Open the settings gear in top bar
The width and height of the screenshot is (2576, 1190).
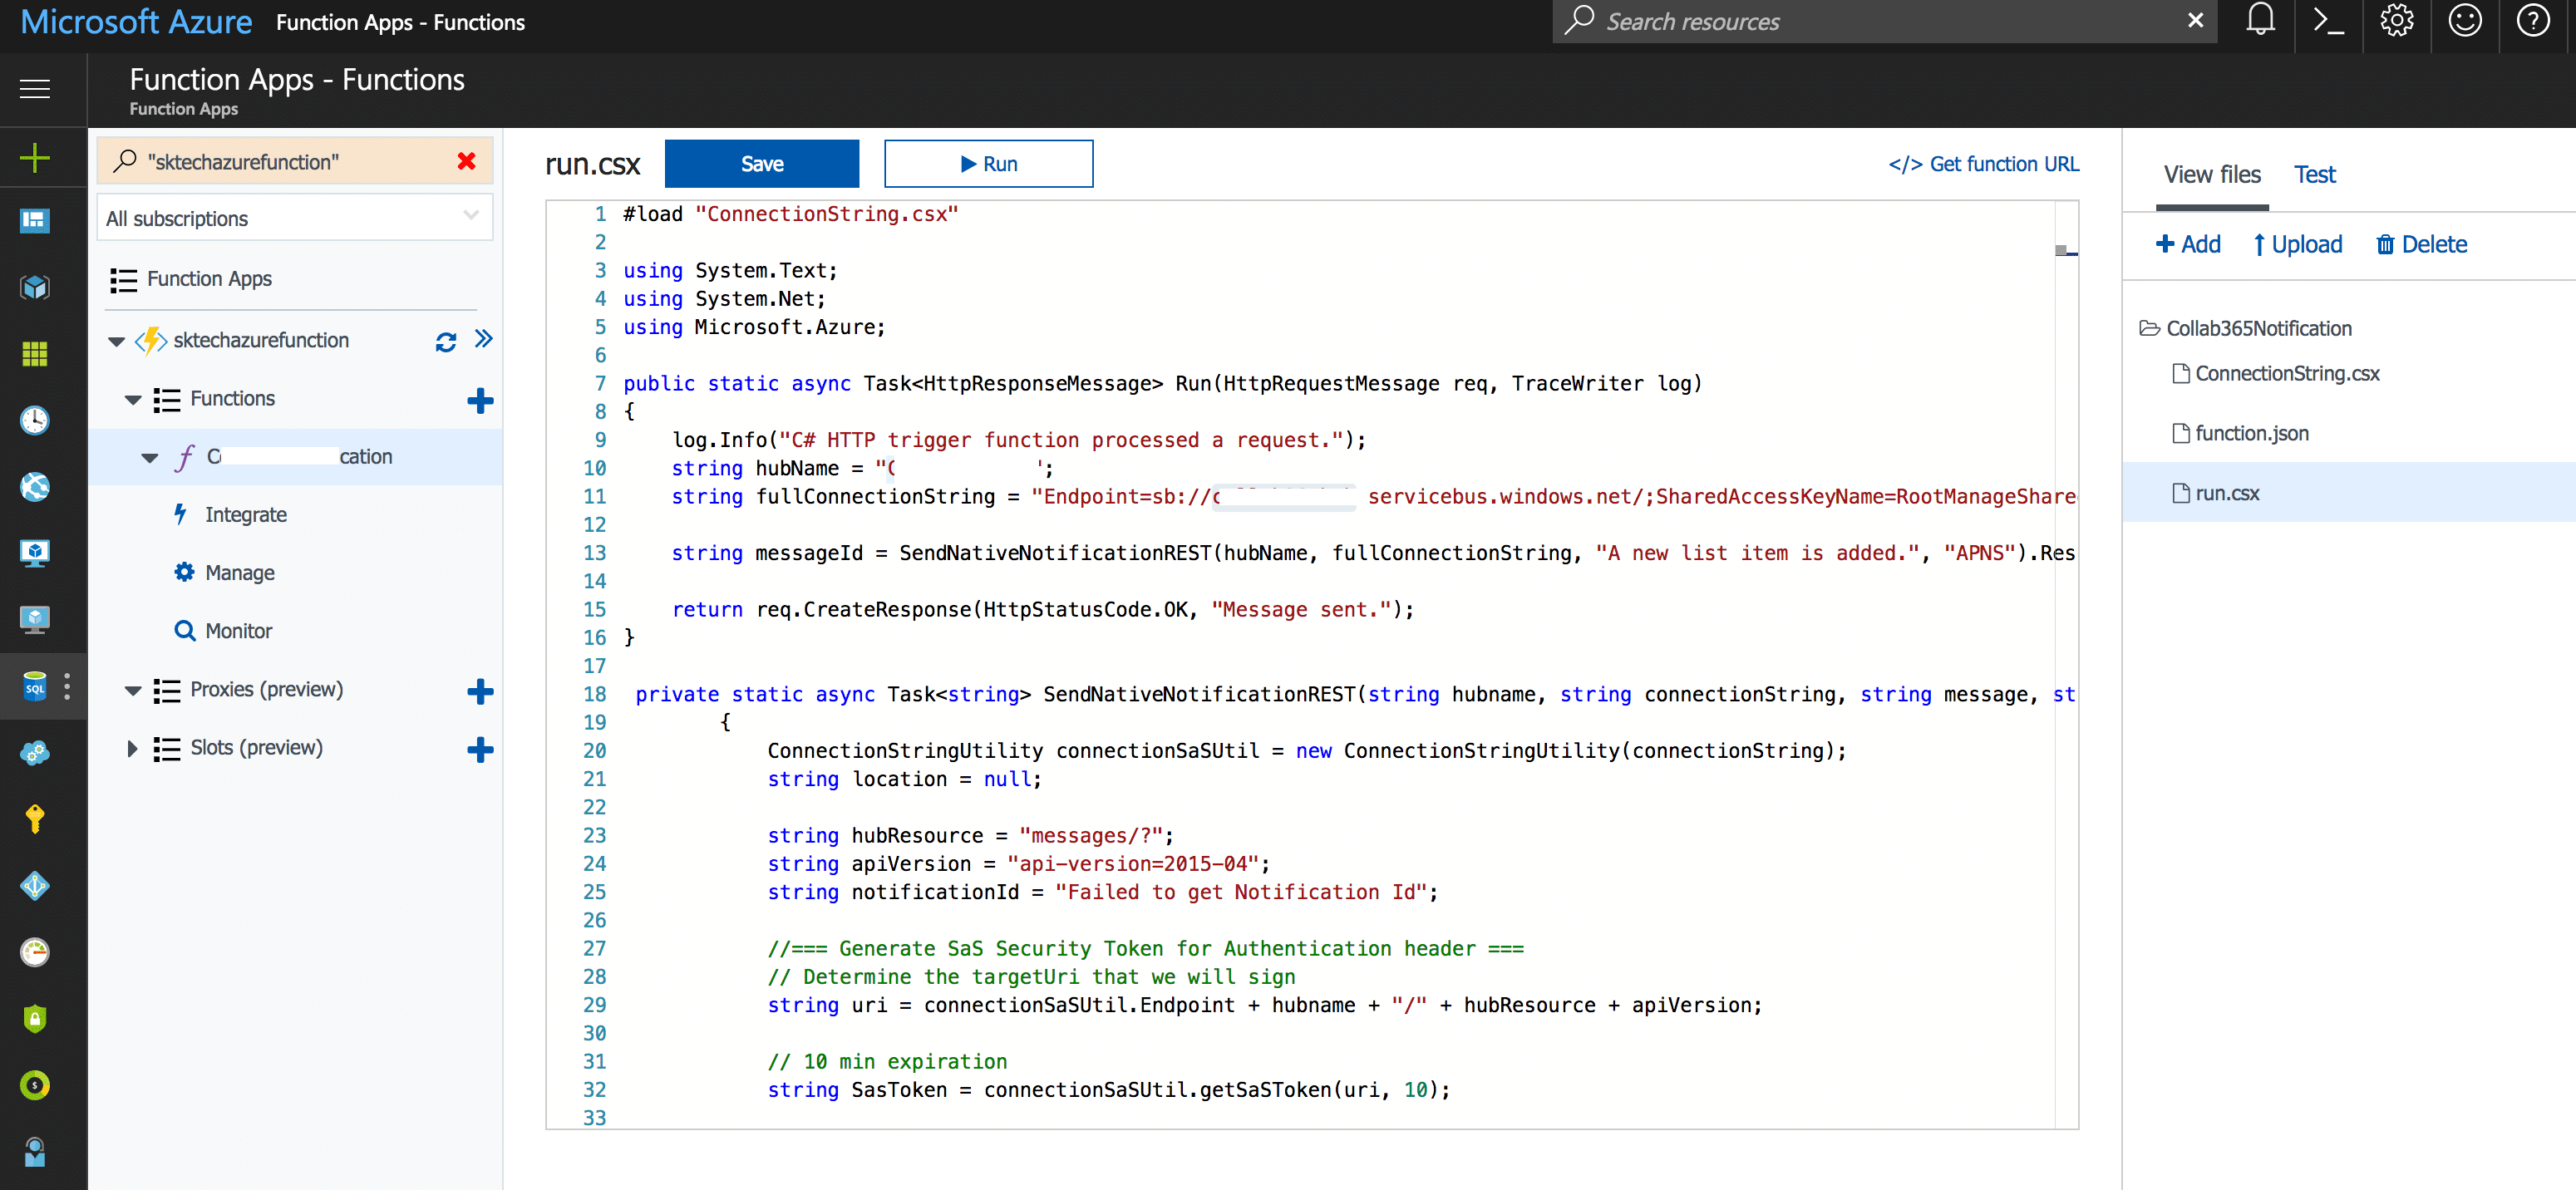coord(2397,21)
